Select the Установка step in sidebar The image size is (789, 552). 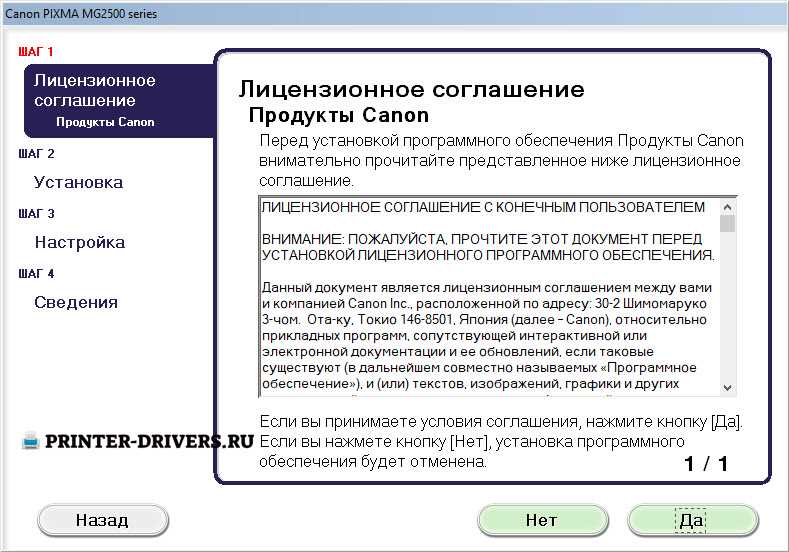(x=78, y=182)
